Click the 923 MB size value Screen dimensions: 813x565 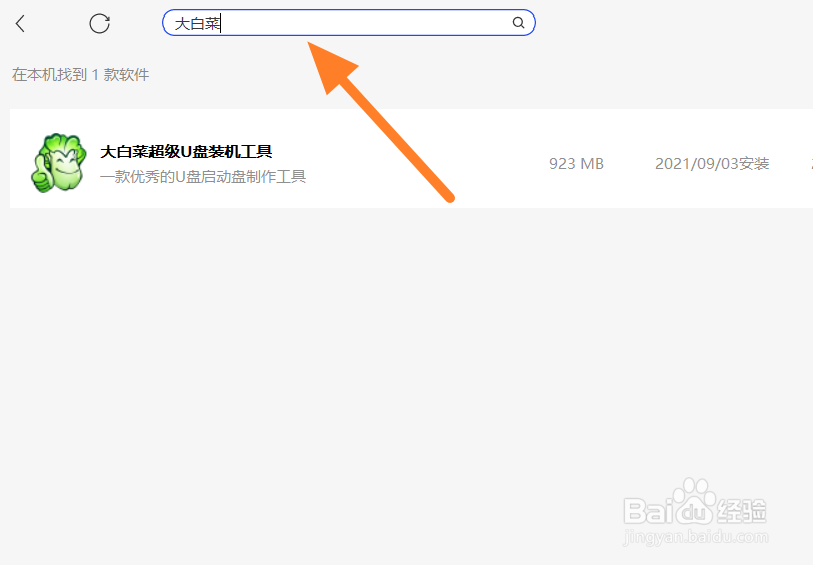[576, 164]
